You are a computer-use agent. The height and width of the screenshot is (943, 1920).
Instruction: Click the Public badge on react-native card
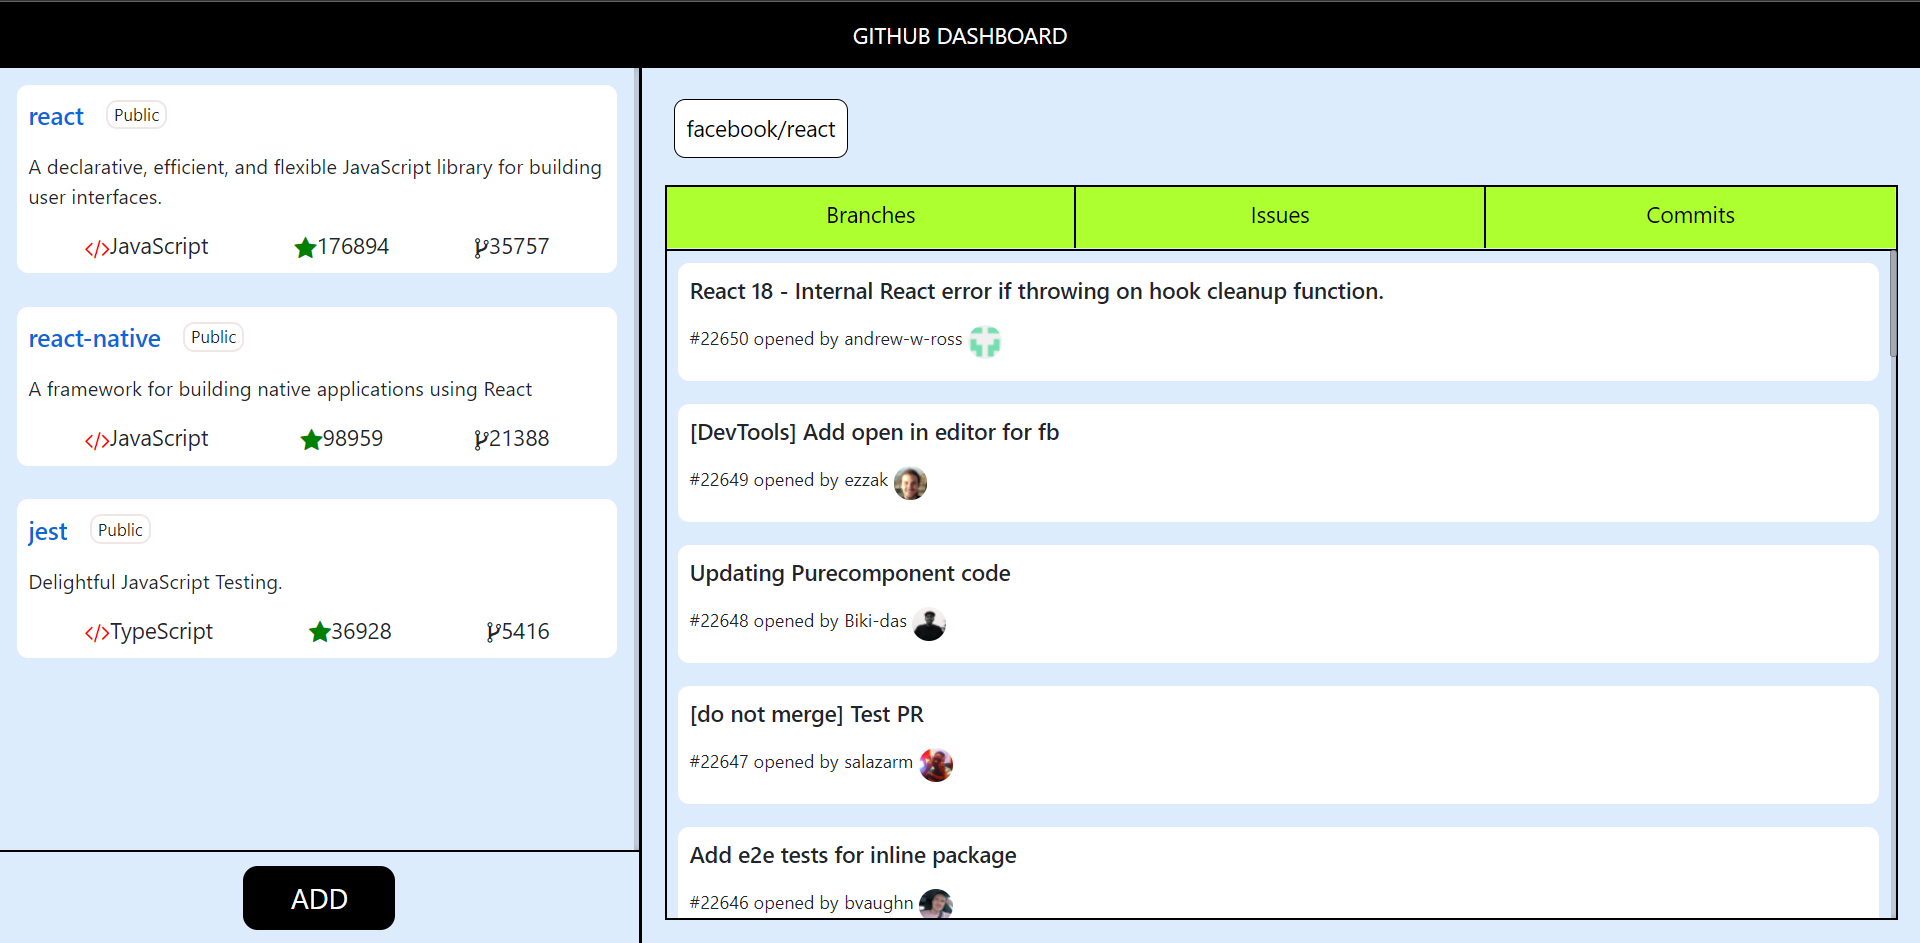point(214,337)
